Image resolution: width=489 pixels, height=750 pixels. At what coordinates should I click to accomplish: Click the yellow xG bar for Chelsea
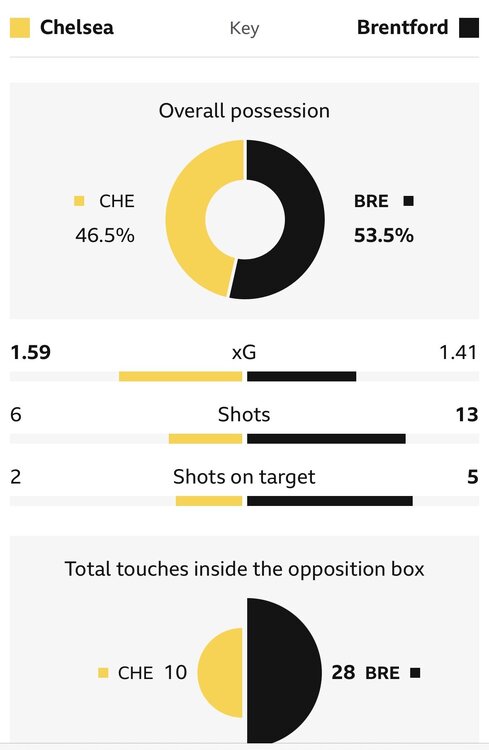[180, 376]
